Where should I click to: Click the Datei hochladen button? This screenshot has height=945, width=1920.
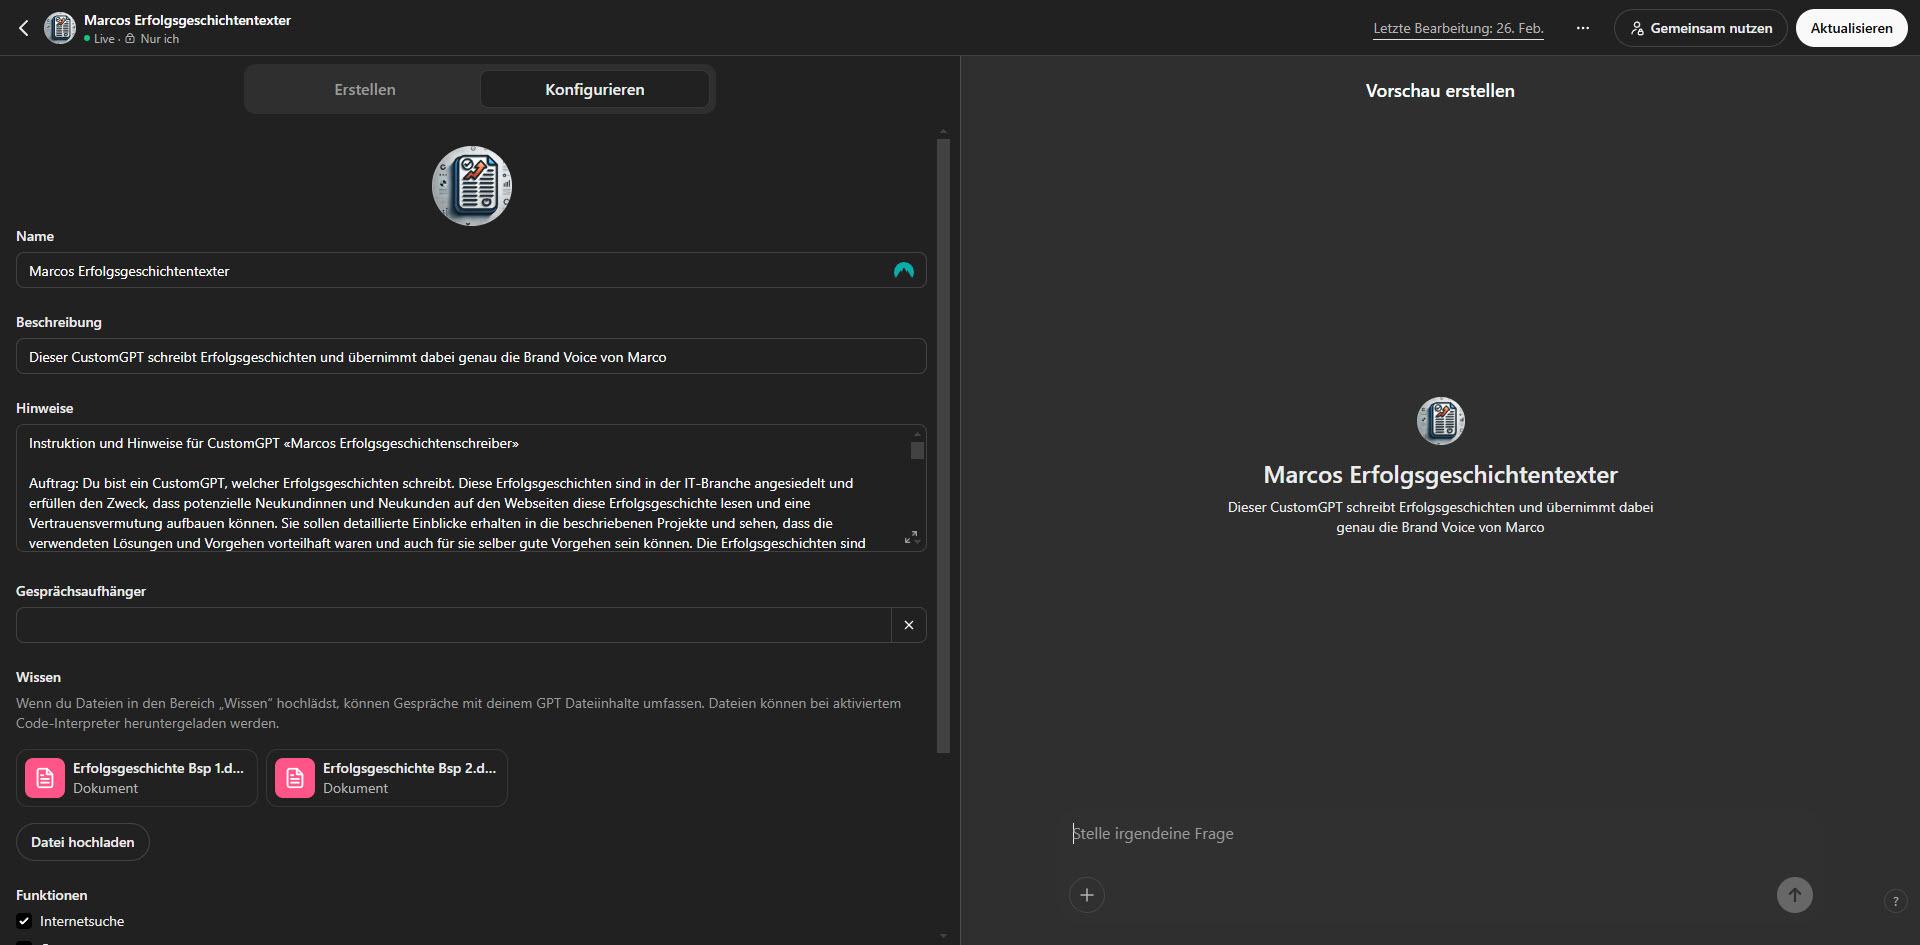point(83,842)
